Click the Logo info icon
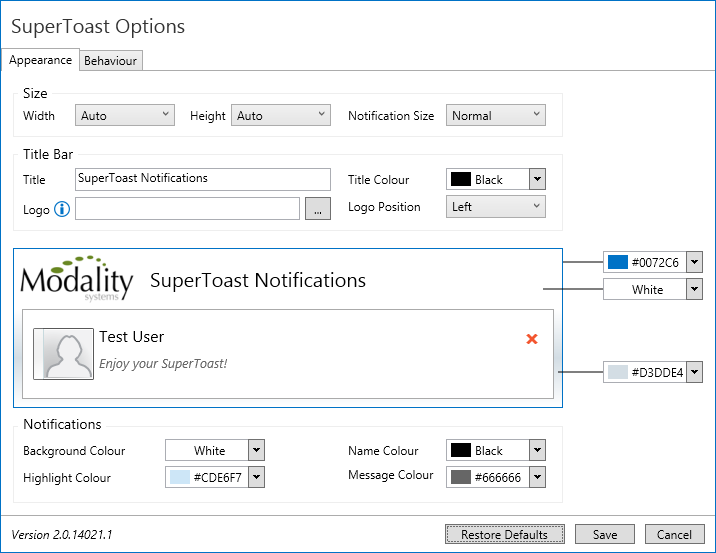The width and height of the screenshot is (716, 553). 62,209
